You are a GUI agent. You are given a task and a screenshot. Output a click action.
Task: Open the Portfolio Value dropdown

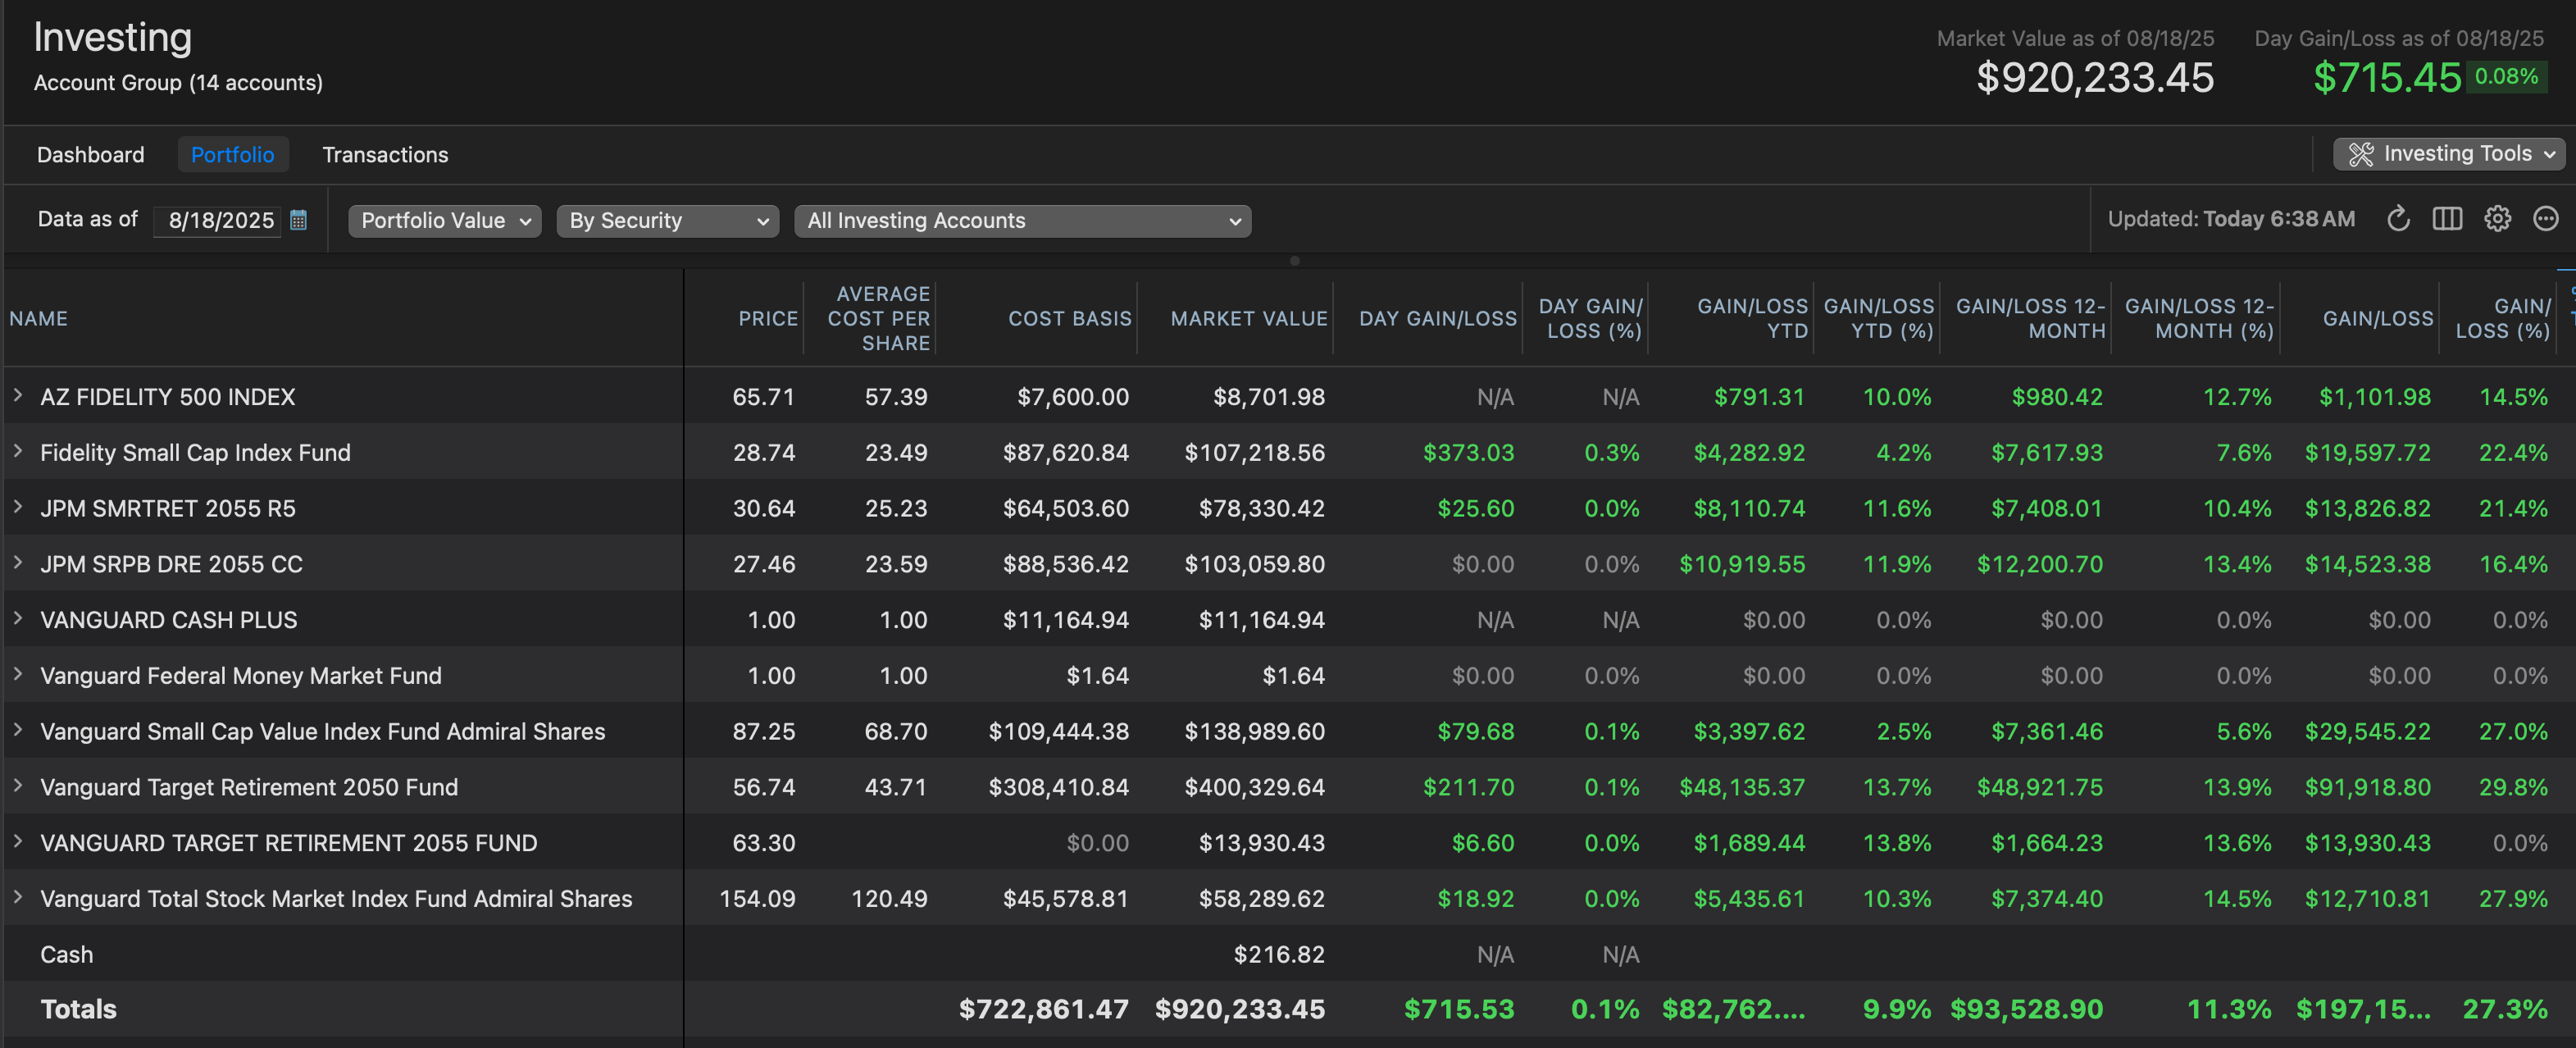[x=444, y=221]
